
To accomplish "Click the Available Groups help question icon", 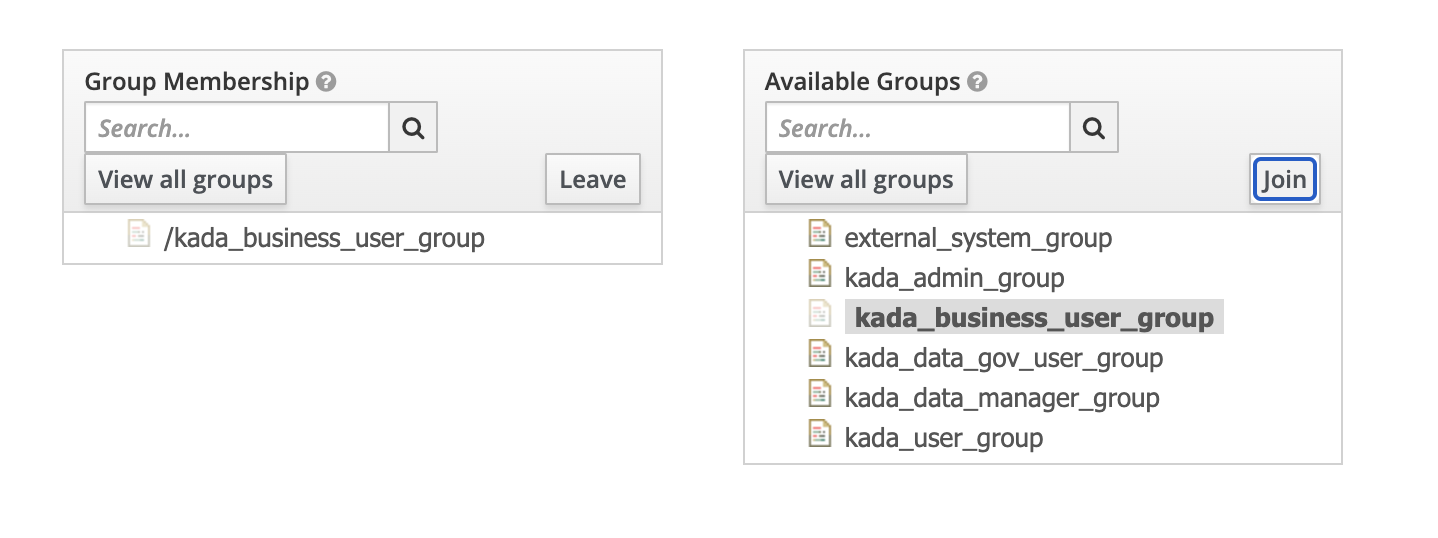I will [977, 82].
